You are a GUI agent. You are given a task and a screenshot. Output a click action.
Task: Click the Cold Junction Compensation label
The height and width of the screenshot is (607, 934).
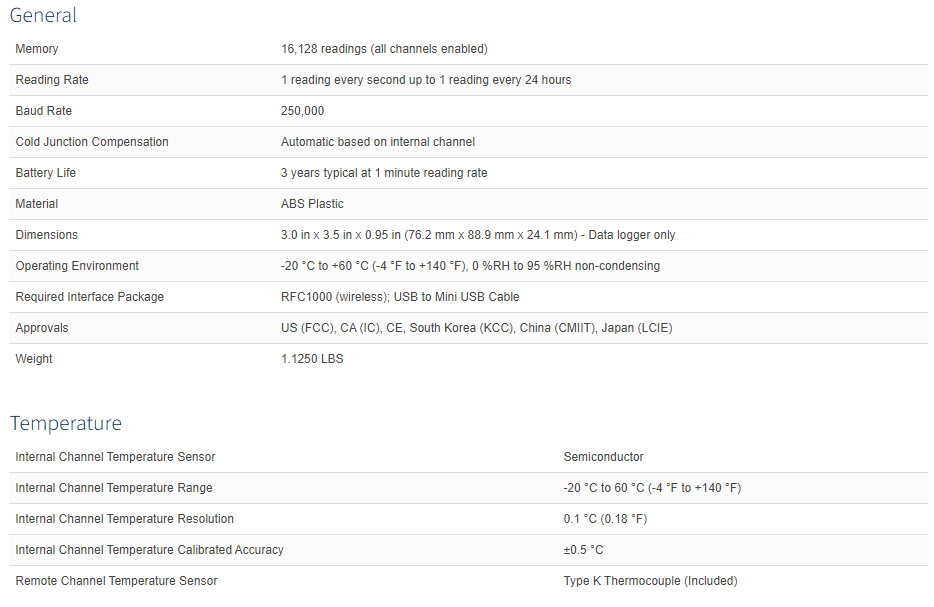92,142
